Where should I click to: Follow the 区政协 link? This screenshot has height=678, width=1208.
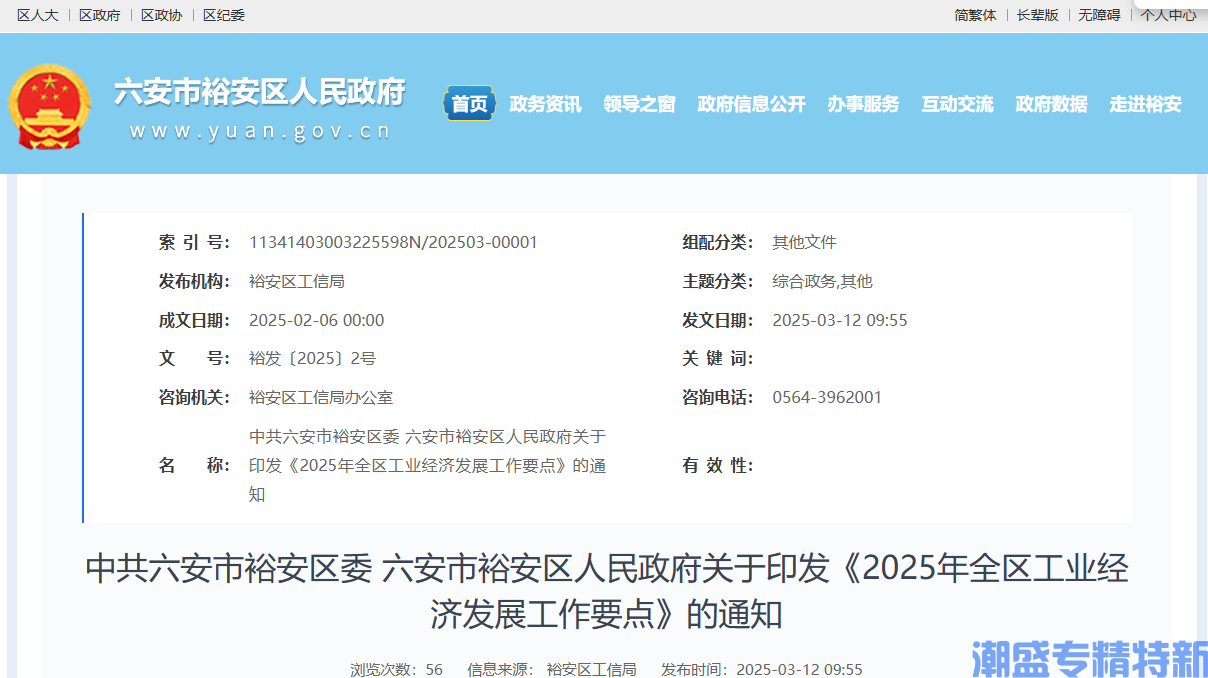162,15
